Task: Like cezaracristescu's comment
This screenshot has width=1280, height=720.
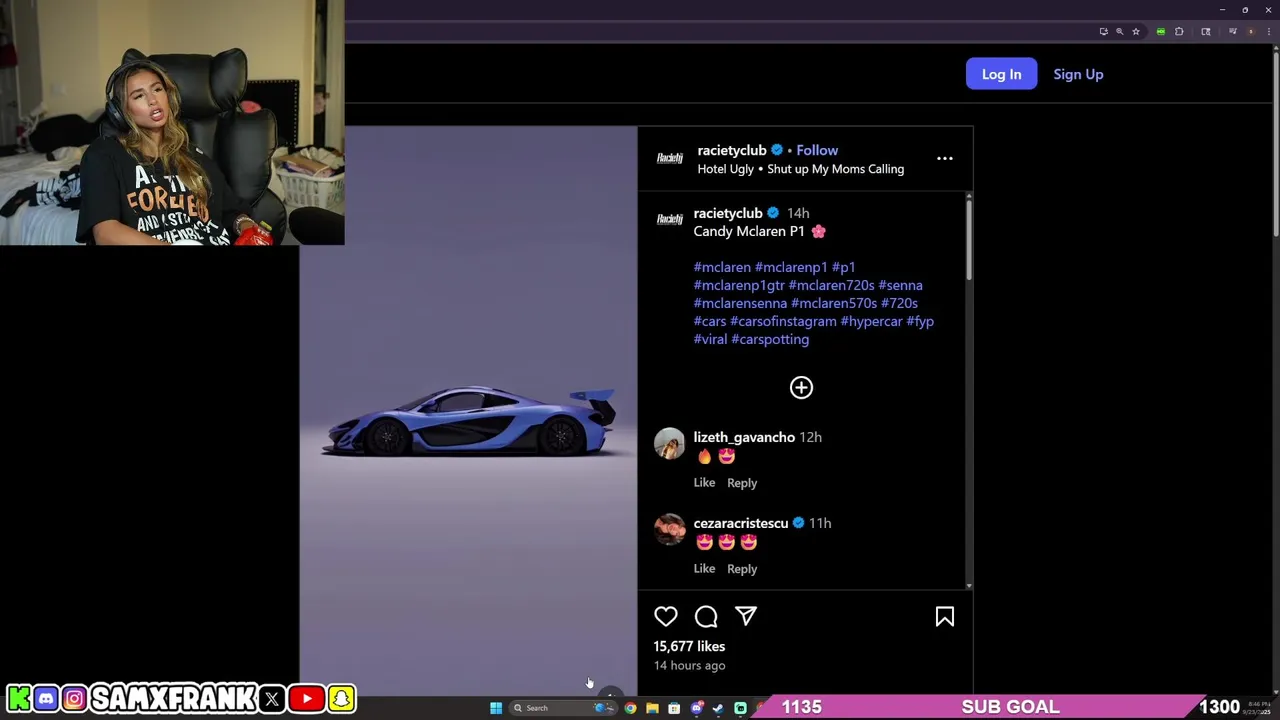Action: click(x=704, y=569)
